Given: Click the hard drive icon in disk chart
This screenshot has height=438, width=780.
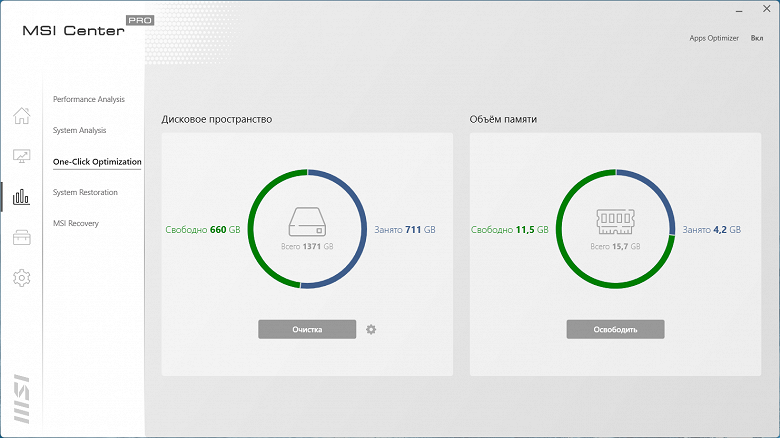Looking at the screenshot, I should pyautogui.click(x=307, y=221).
